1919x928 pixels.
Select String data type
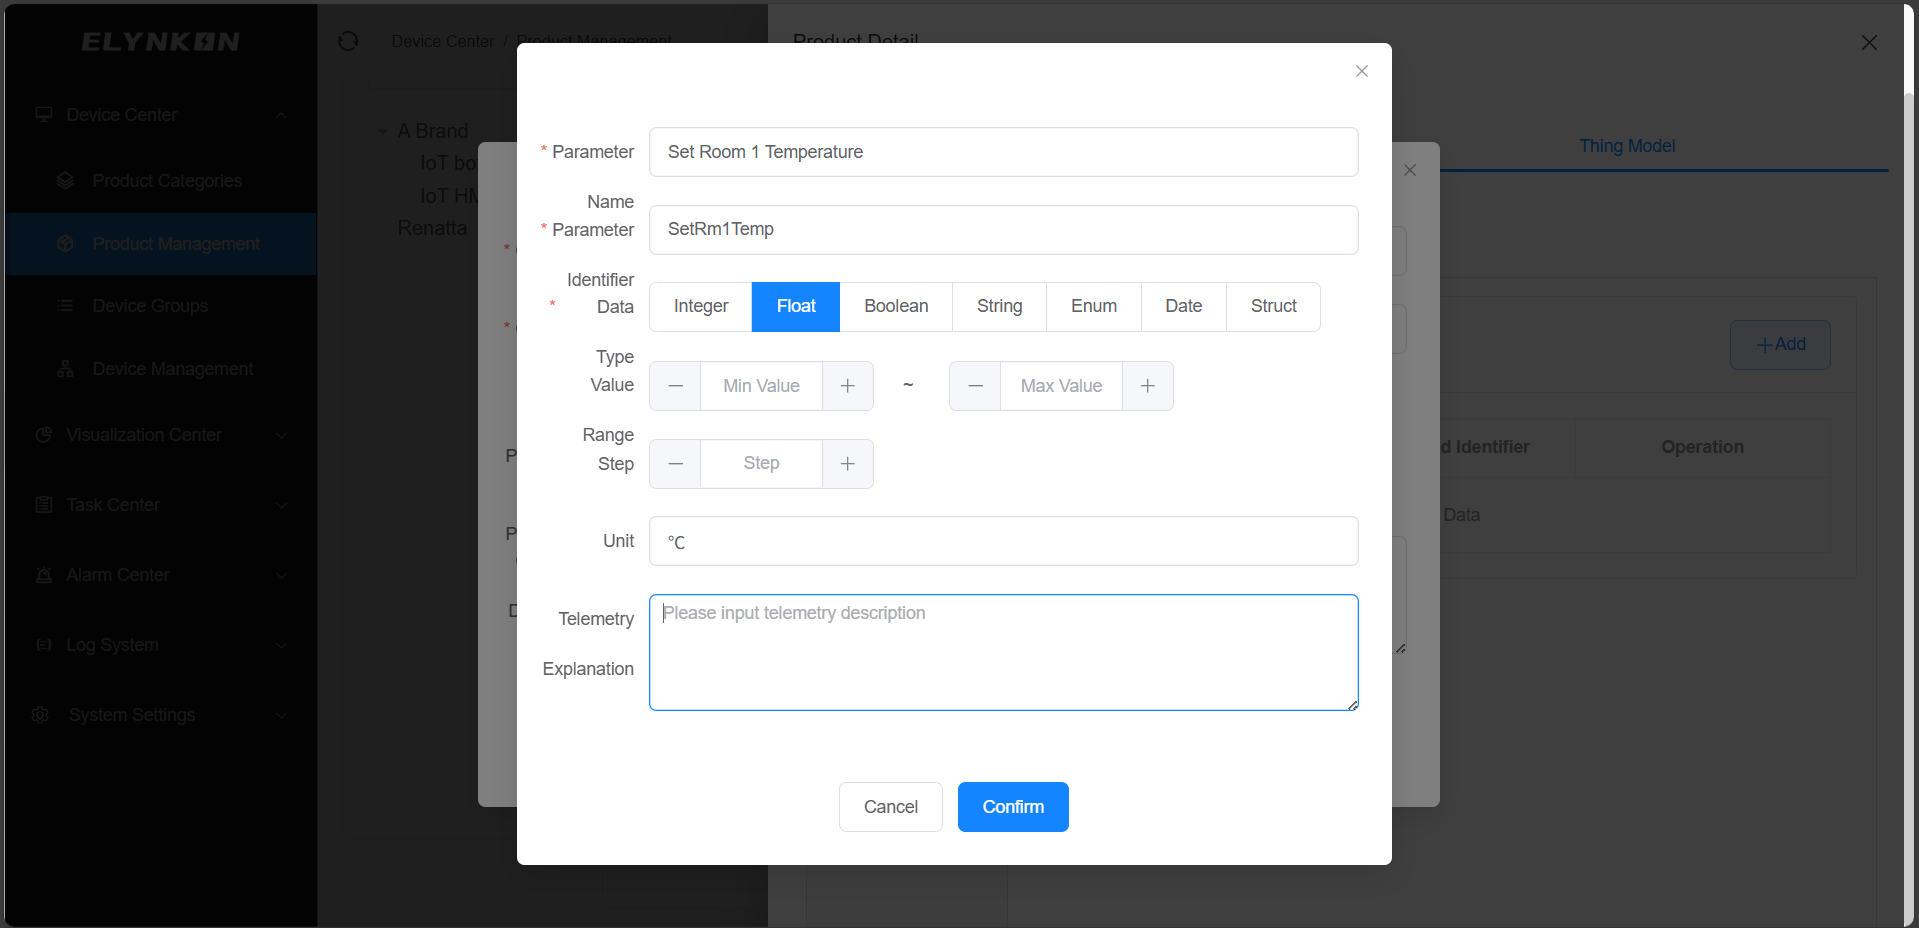(999, 307)
